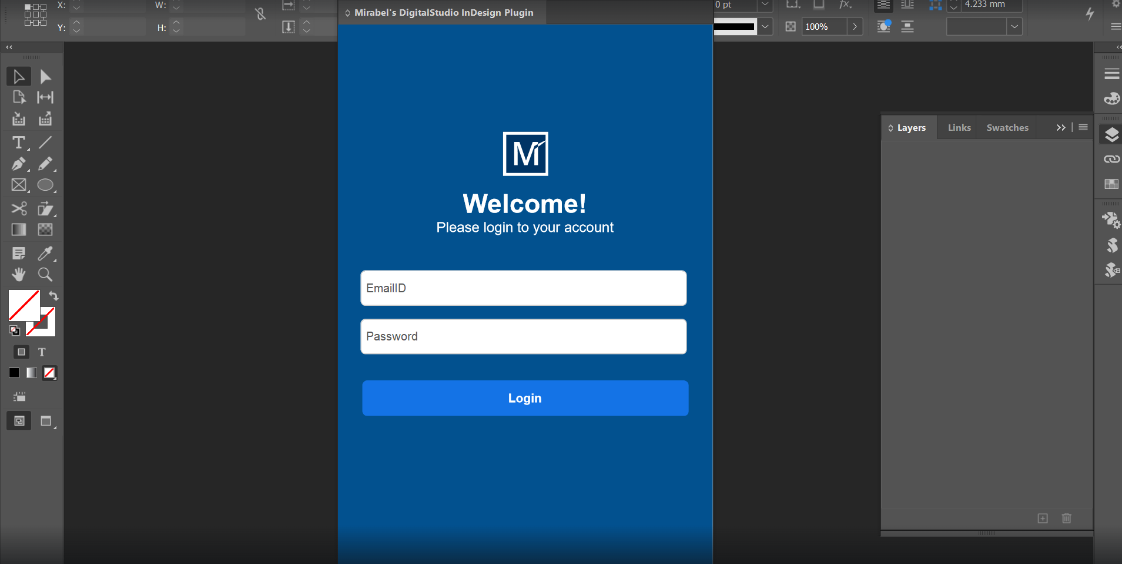Collapse the plugin panel title arrows
The width and height of the screenshot is (1122, 564).
[348, 13]
